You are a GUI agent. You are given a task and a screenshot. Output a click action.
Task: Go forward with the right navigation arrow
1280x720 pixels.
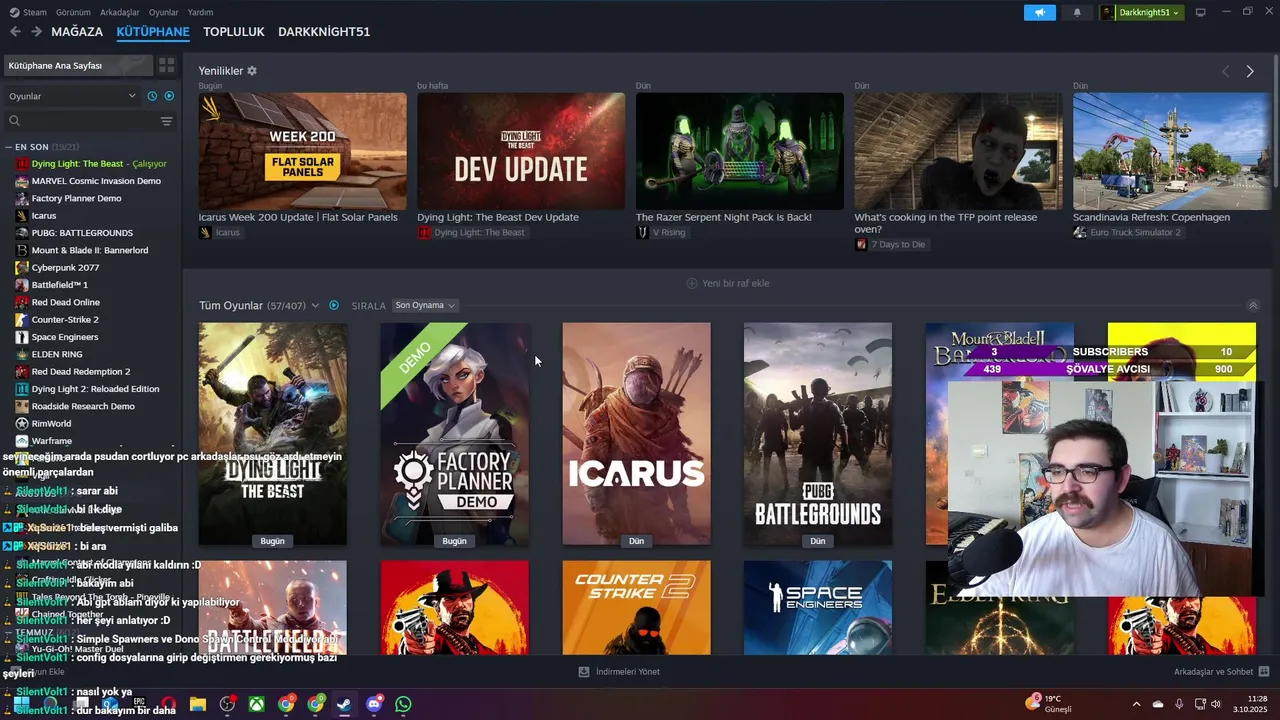pyautogui.click(x=36, y=32)
